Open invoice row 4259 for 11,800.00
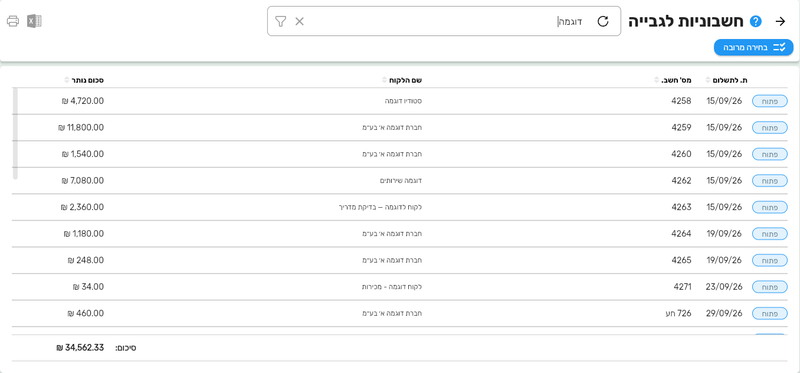The width and height of the screenshot is (800, 373). (399, 128)
